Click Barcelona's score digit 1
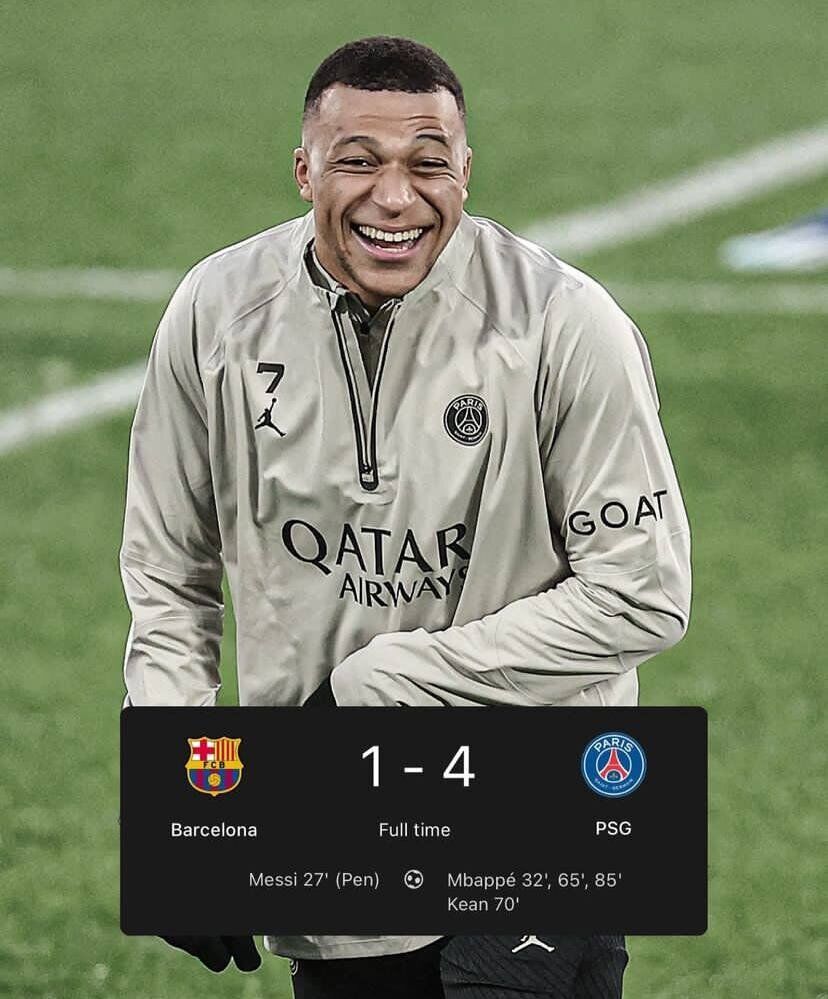This screenshot has width=828, height=999. (x=373, y=766)
